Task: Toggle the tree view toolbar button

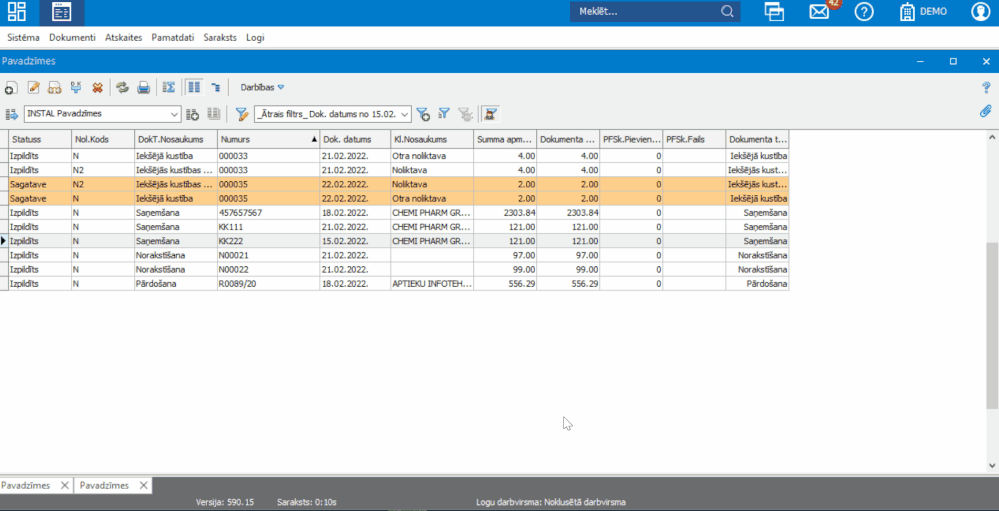Action: (x=215, y=88)
